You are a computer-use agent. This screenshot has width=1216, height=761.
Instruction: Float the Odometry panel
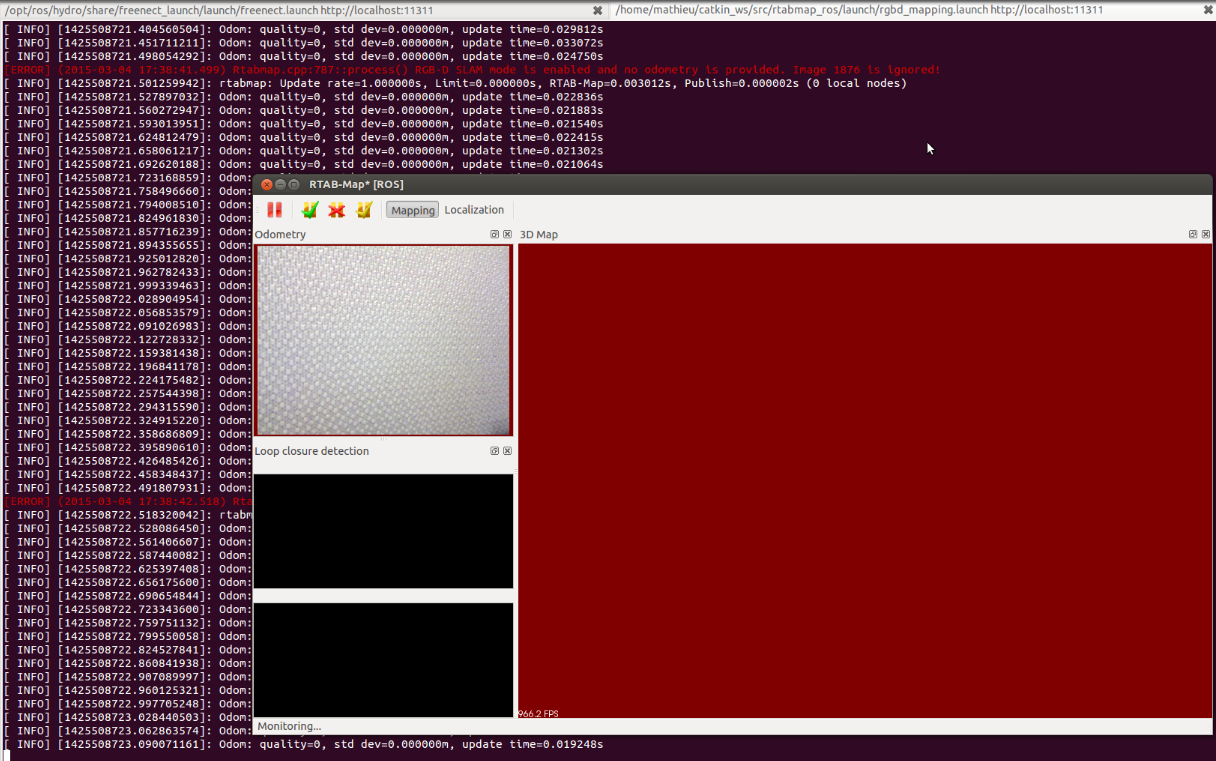495,234
